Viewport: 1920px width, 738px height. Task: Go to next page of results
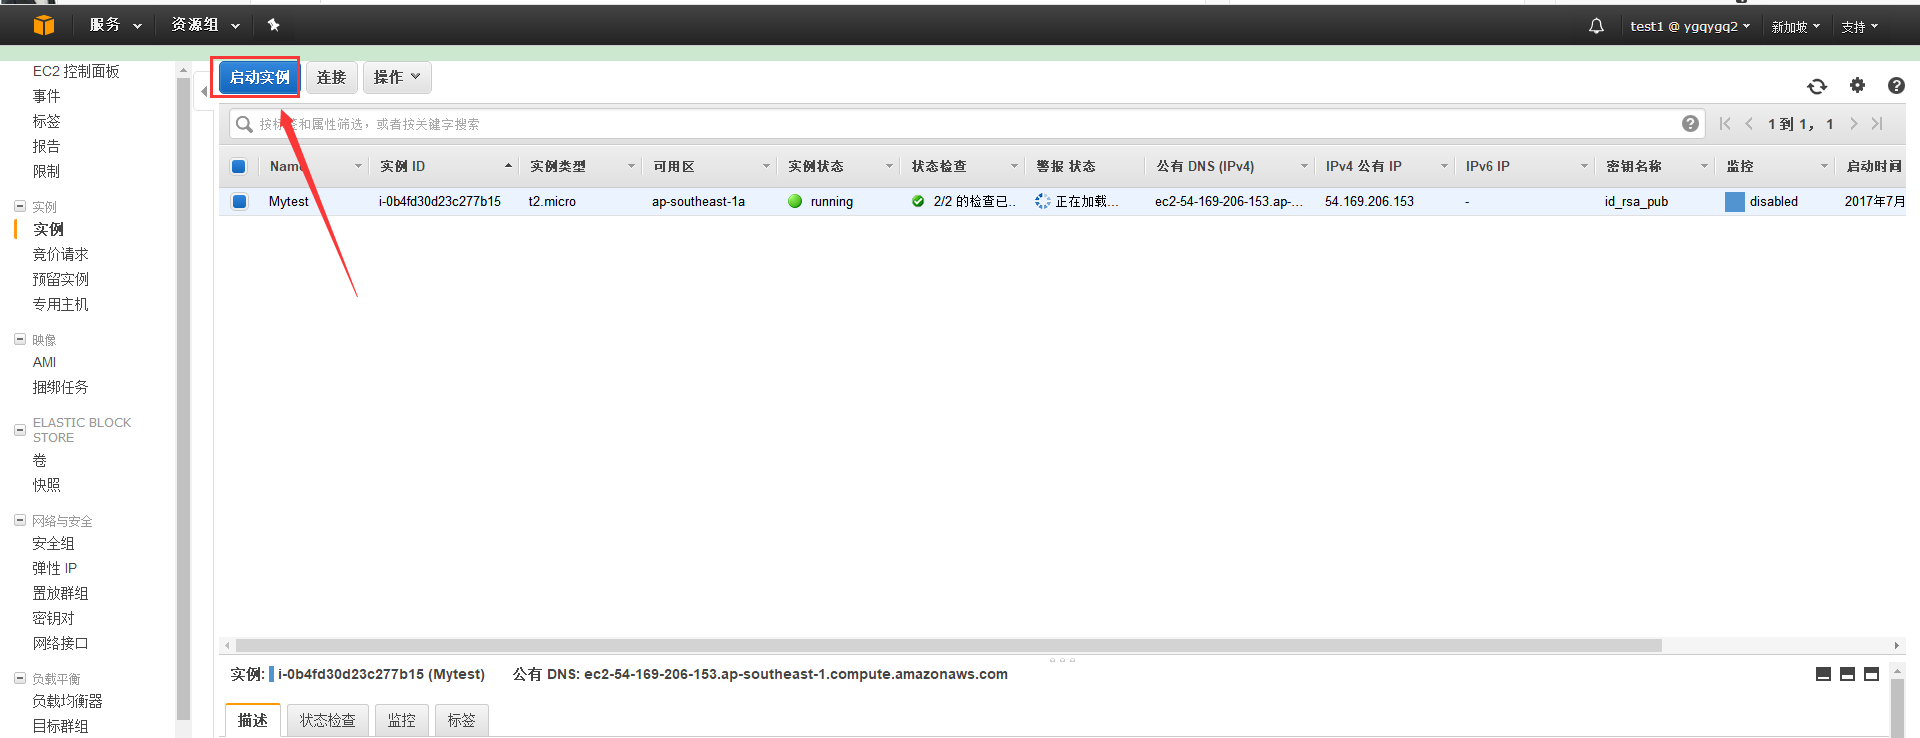tap(1853, 124)
